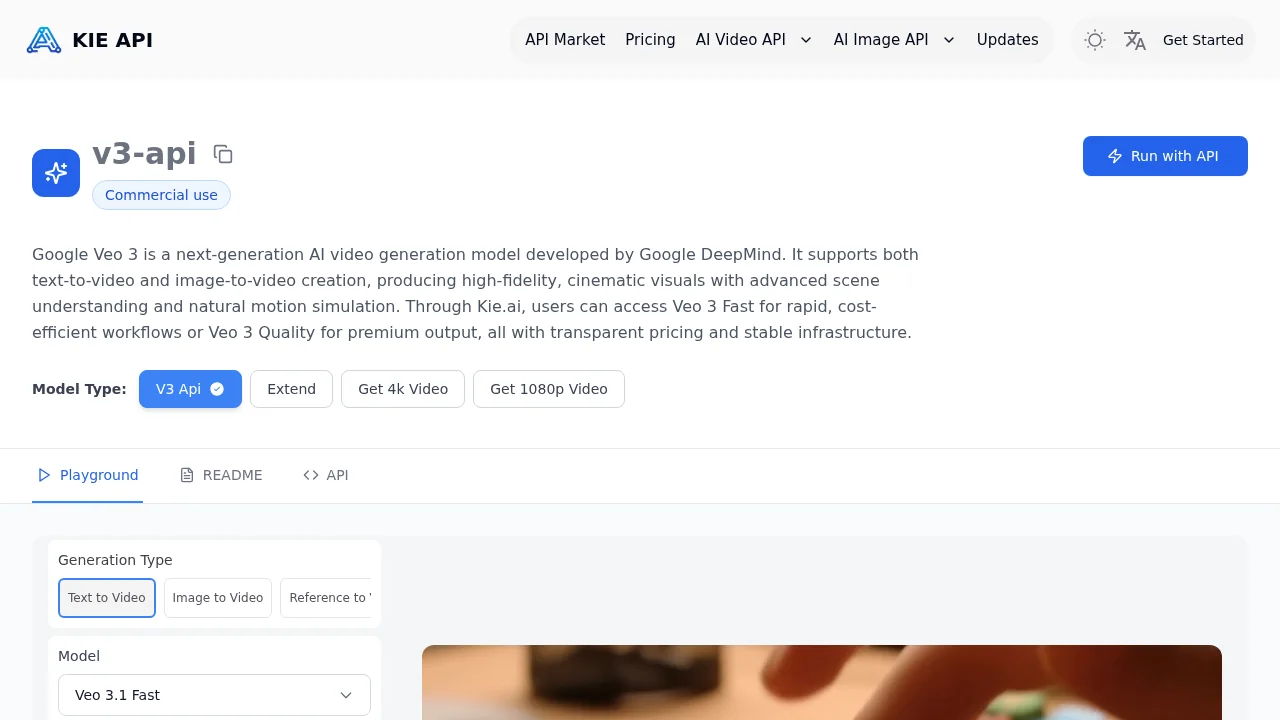The width and height of the screenshot is (1280, 720).
Task: Expand the AI Image API menu
Action: (x=893, y=40)
